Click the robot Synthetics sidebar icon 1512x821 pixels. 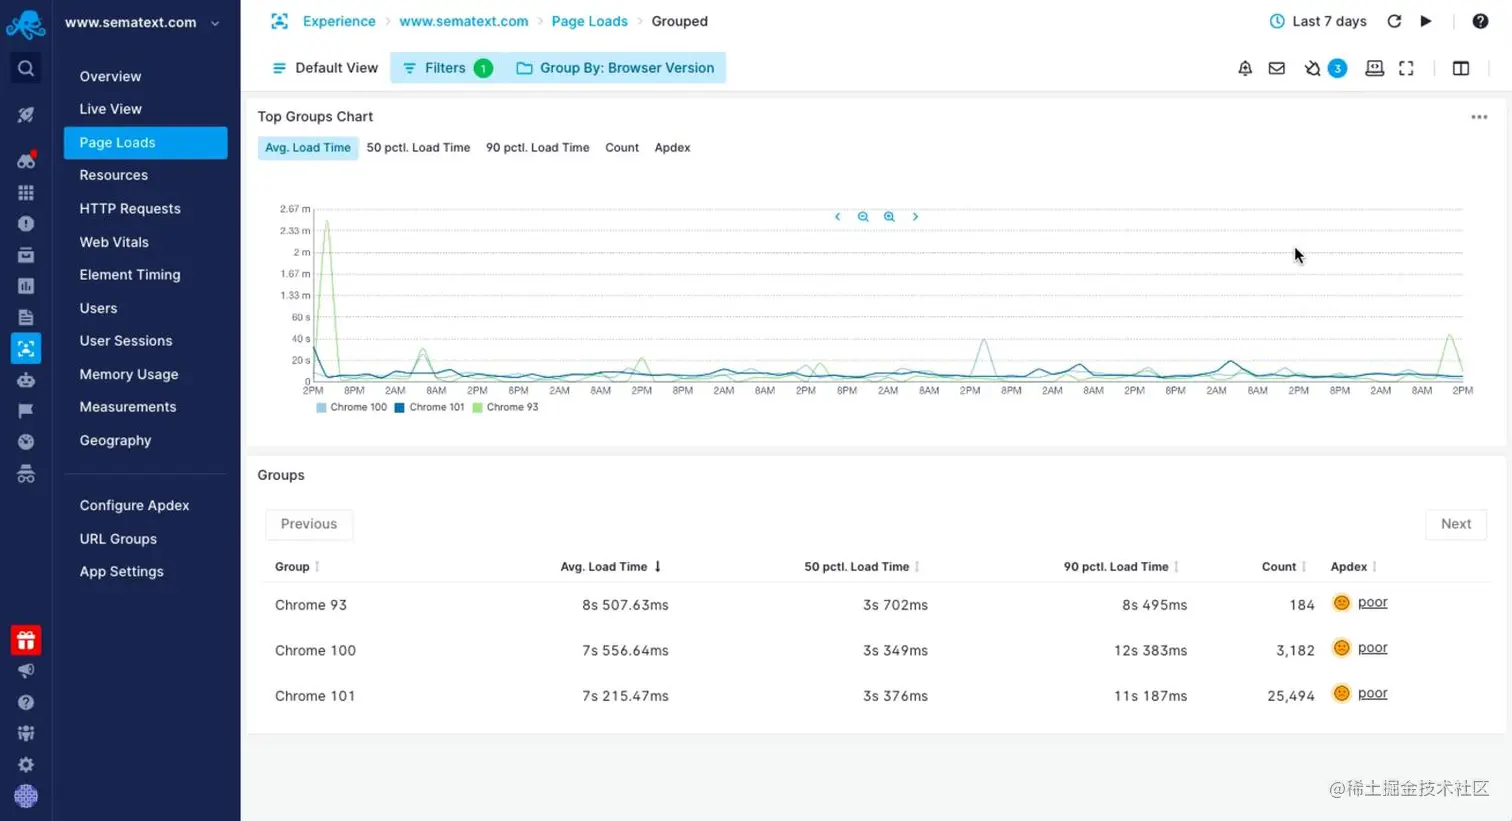click(x=26, y=380)
